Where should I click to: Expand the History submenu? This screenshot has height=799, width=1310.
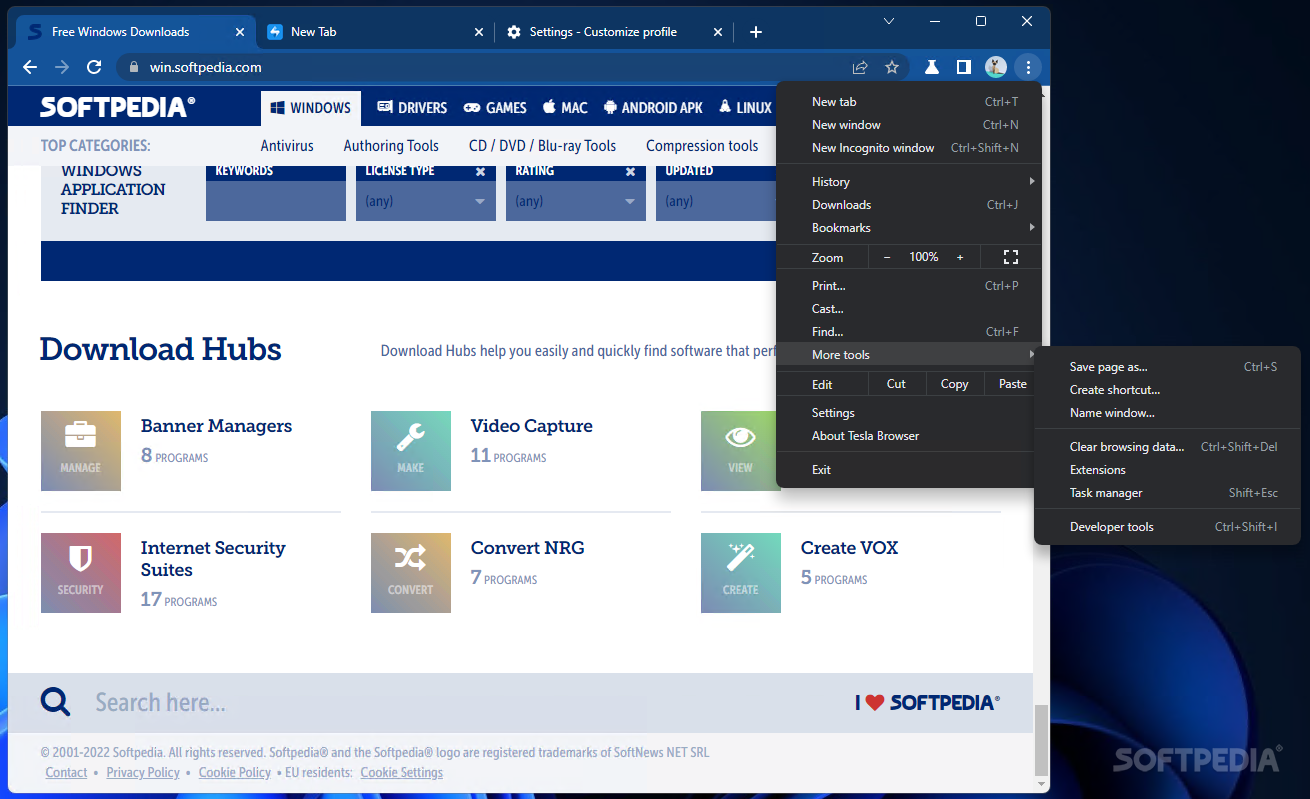pyautogui.click(x=909, y=182)
